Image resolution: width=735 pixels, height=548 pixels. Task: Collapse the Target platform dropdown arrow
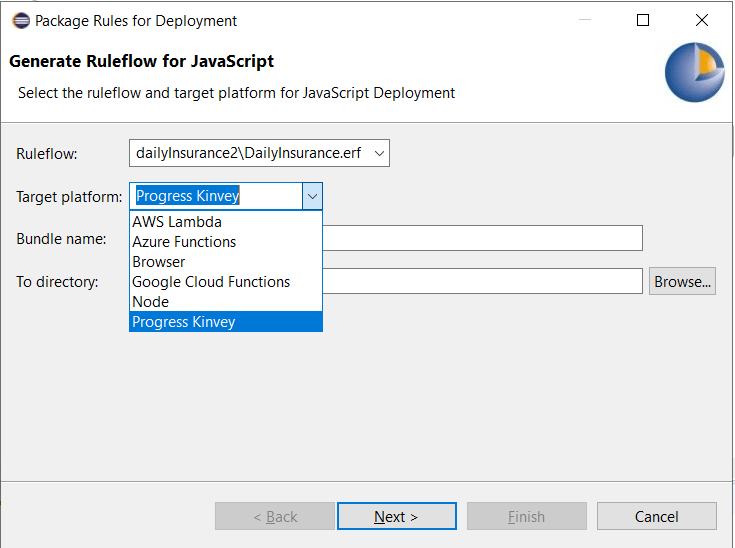coord(312,196)
